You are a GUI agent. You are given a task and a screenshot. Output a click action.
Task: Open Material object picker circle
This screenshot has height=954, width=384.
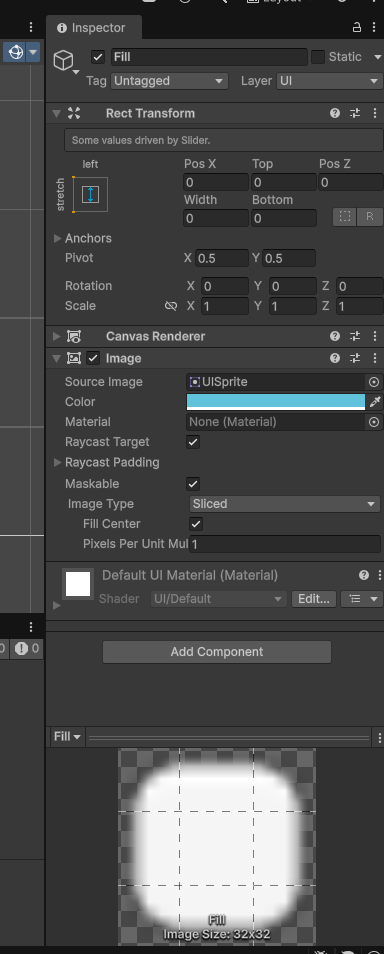[374, 422]
